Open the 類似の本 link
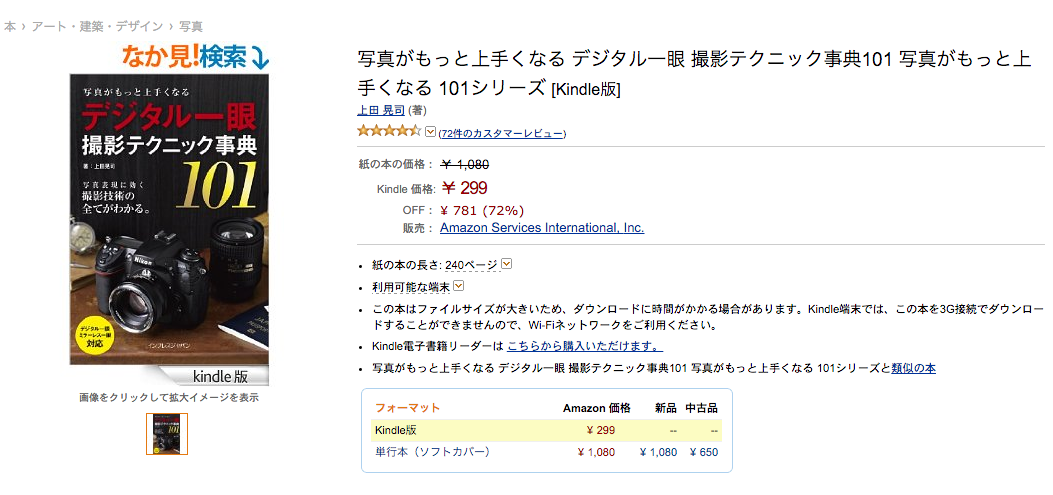1053x495 pixels. click(x=913, y=368)
